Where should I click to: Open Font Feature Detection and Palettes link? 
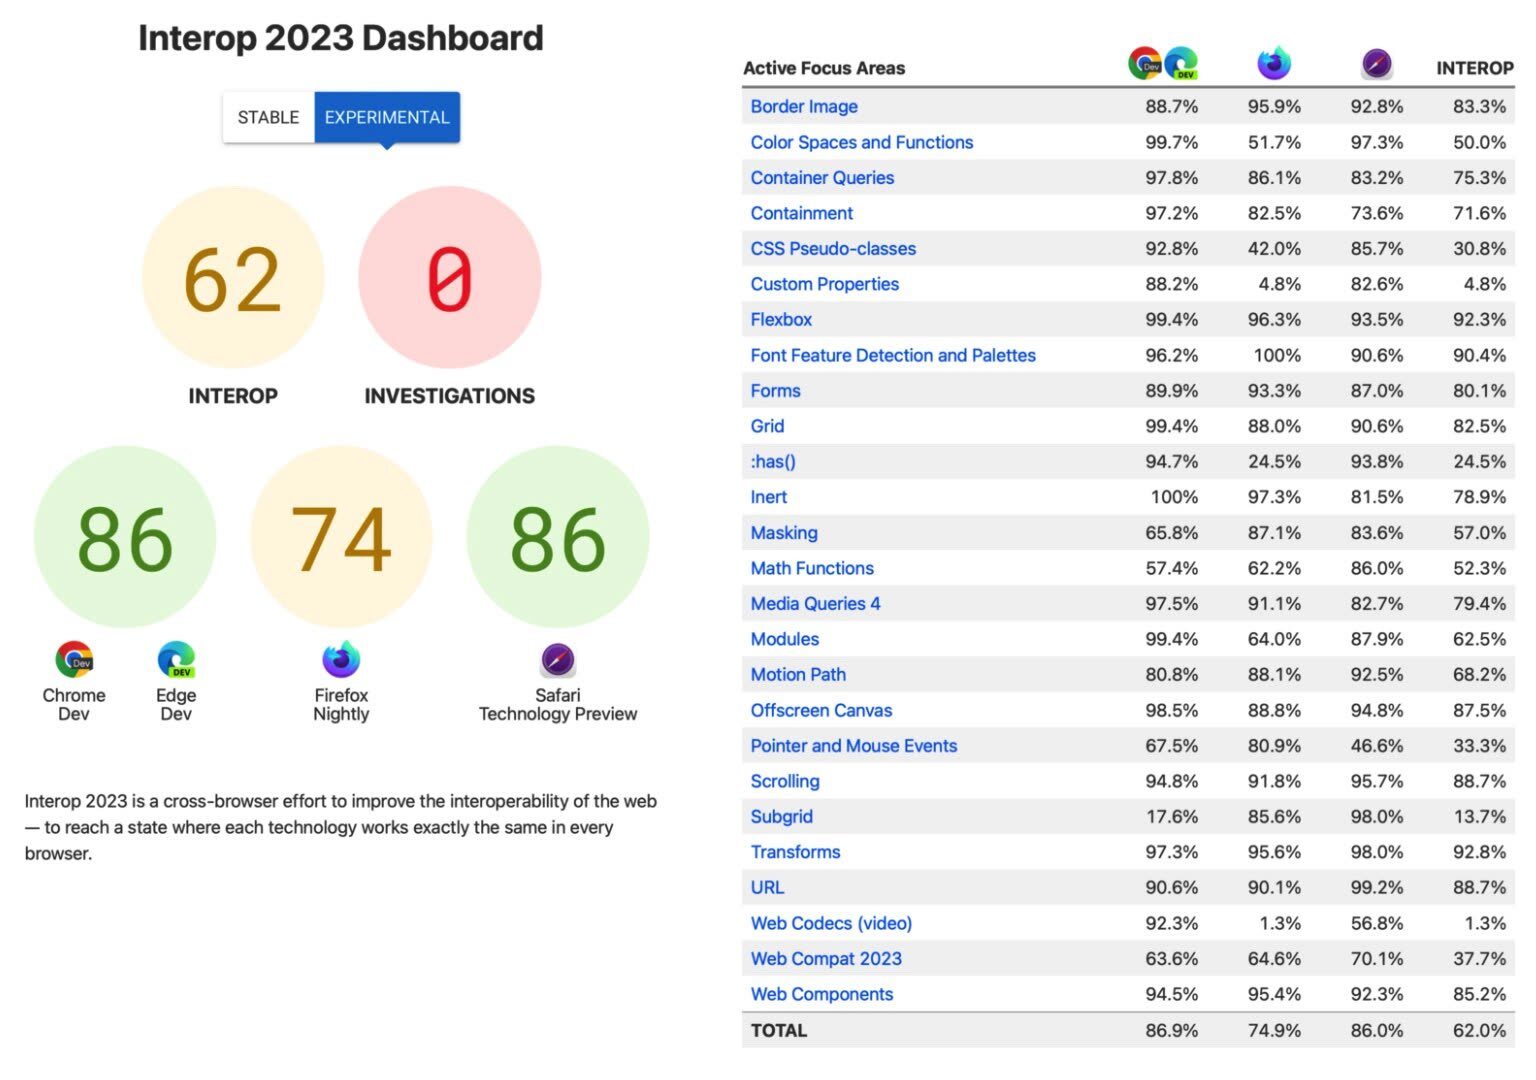coord(893,355)
